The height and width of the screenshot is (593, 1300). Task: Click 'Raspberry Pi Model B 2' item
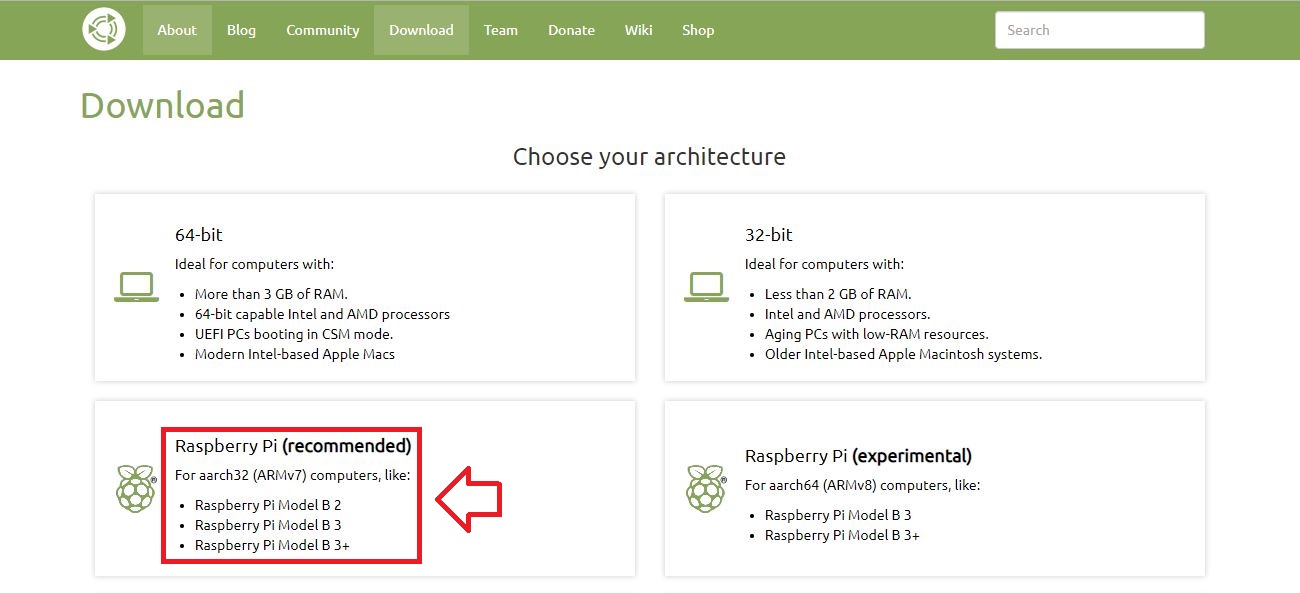pos(268,505)
